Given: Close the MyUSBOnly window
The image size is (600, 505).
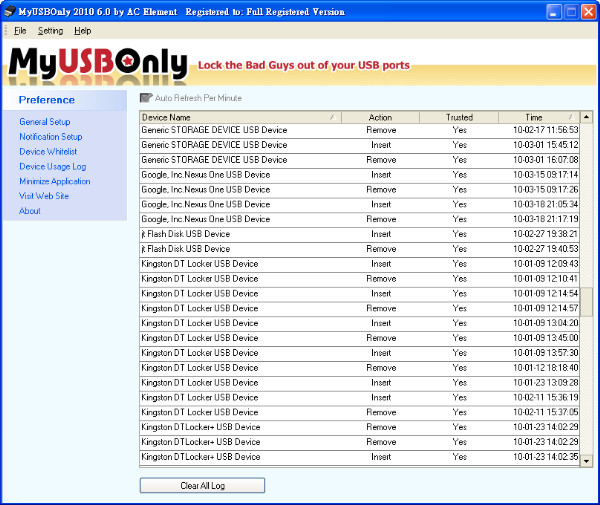Looking at the screenshot, I should coord(589,12).
